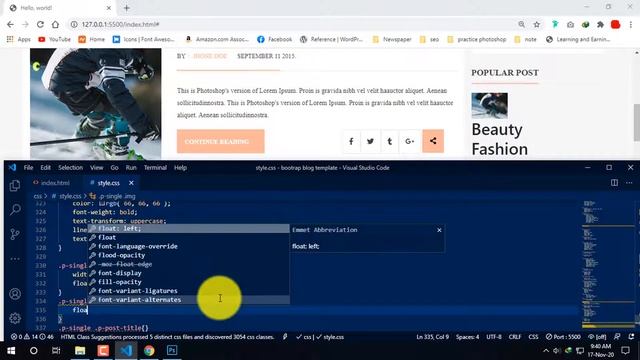The image size is (640, 360).
Task: Open the Extensions puzzle icon
Action: coord(600,24)
